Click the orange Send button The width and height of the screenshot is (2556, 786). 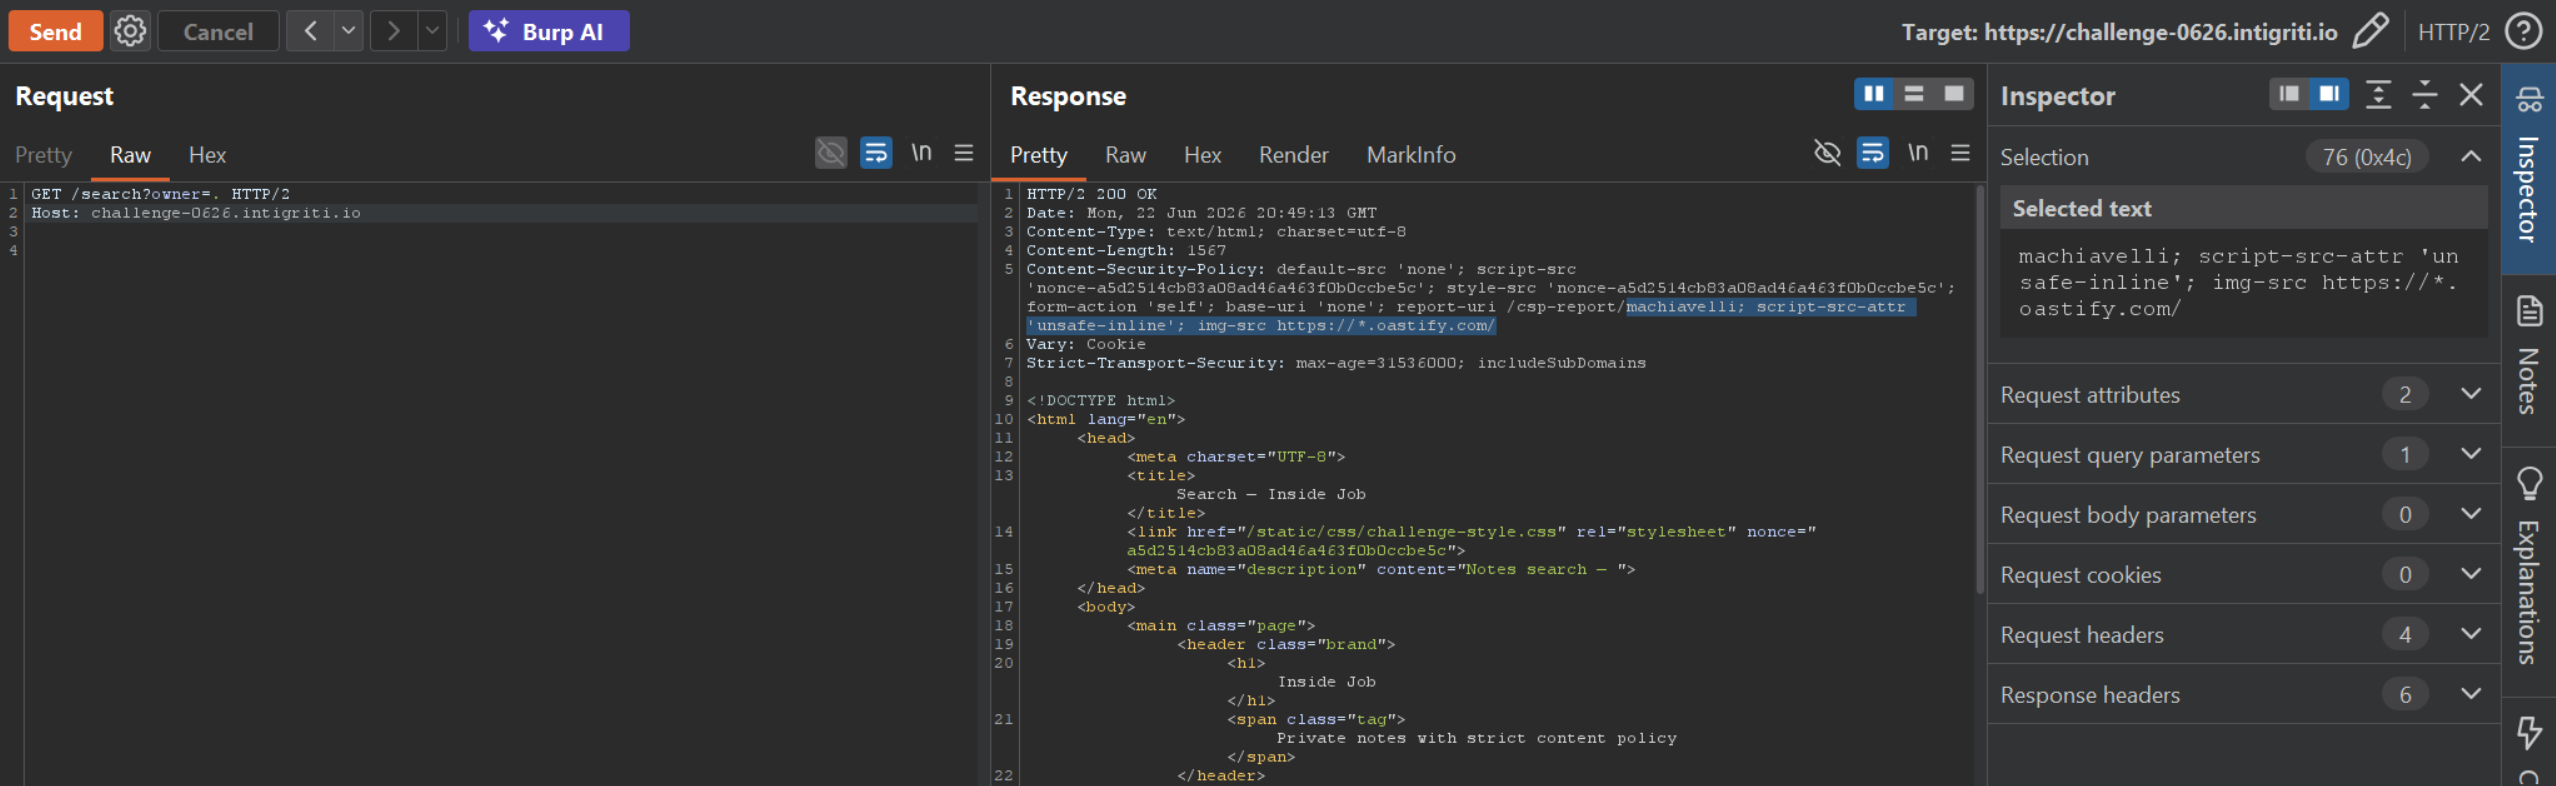point(55,31)
